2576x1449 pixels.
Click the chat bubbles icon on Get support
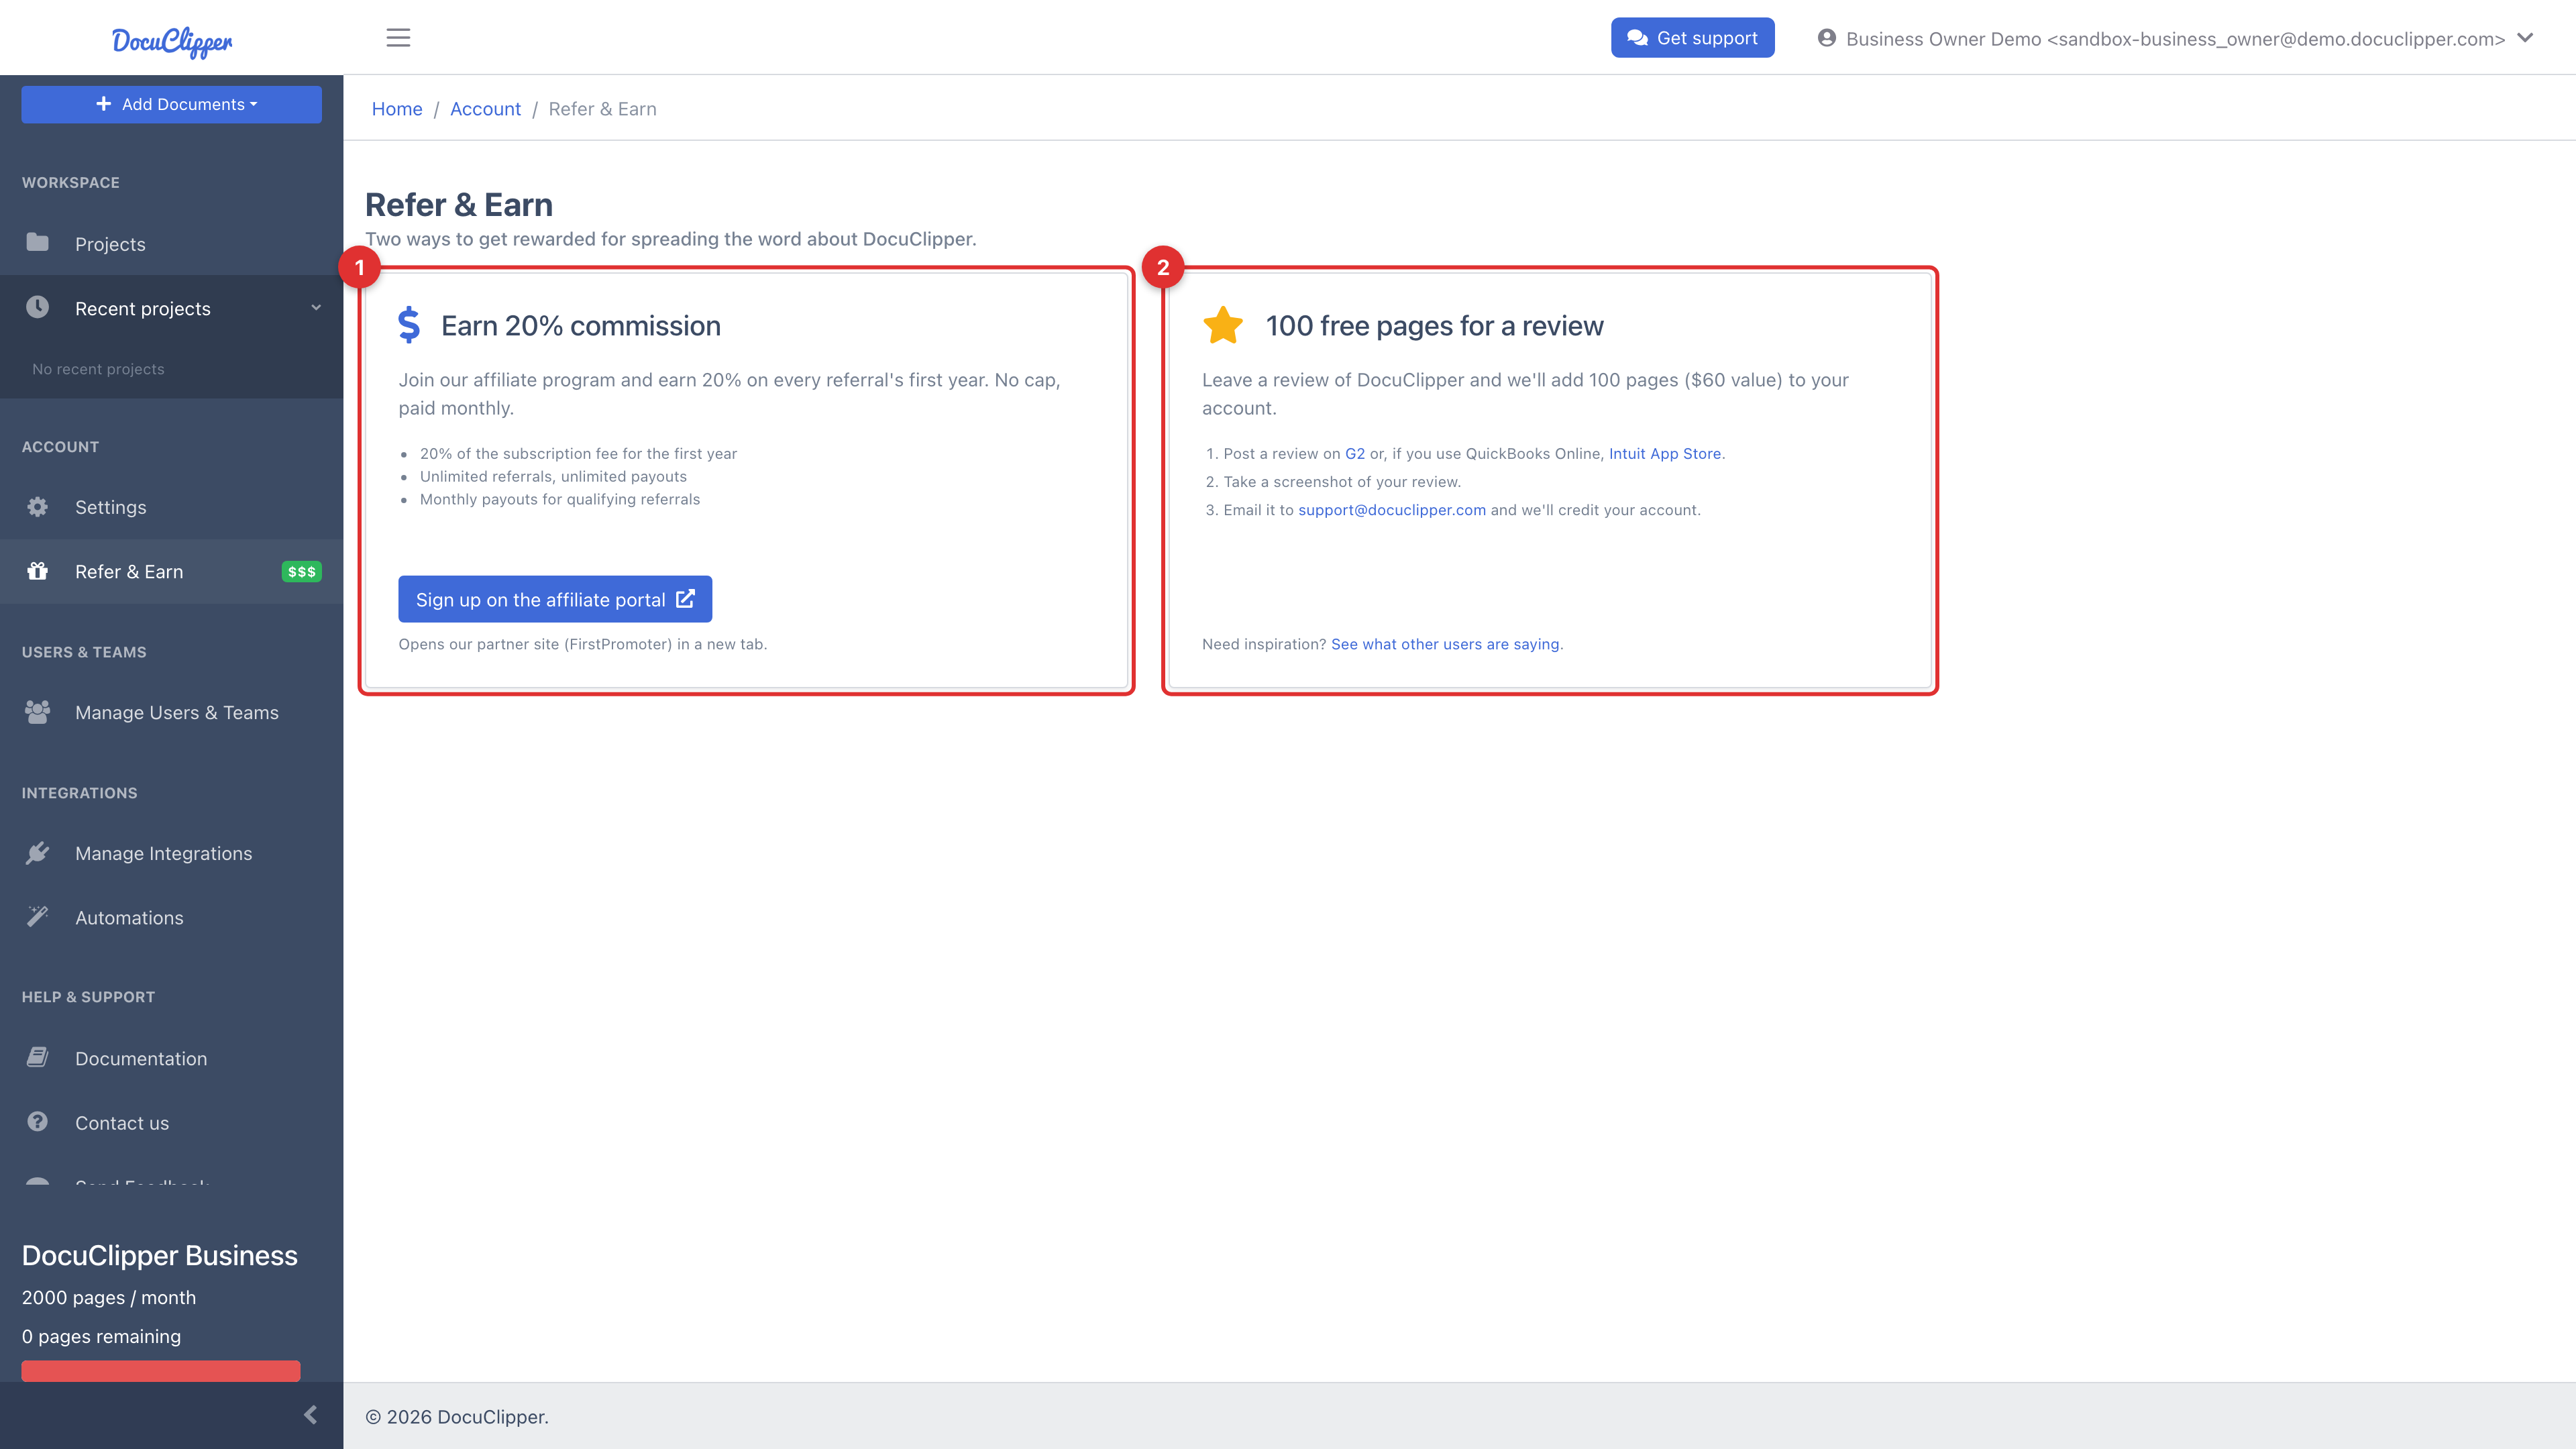(1637, 38)
